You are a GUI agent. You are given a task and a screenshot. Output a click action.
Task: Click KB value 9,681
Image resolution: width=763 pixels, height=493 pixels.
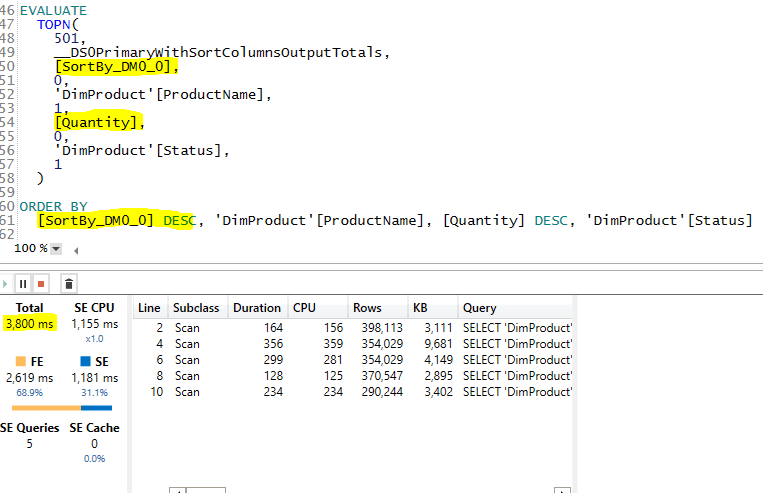[438, 344]
